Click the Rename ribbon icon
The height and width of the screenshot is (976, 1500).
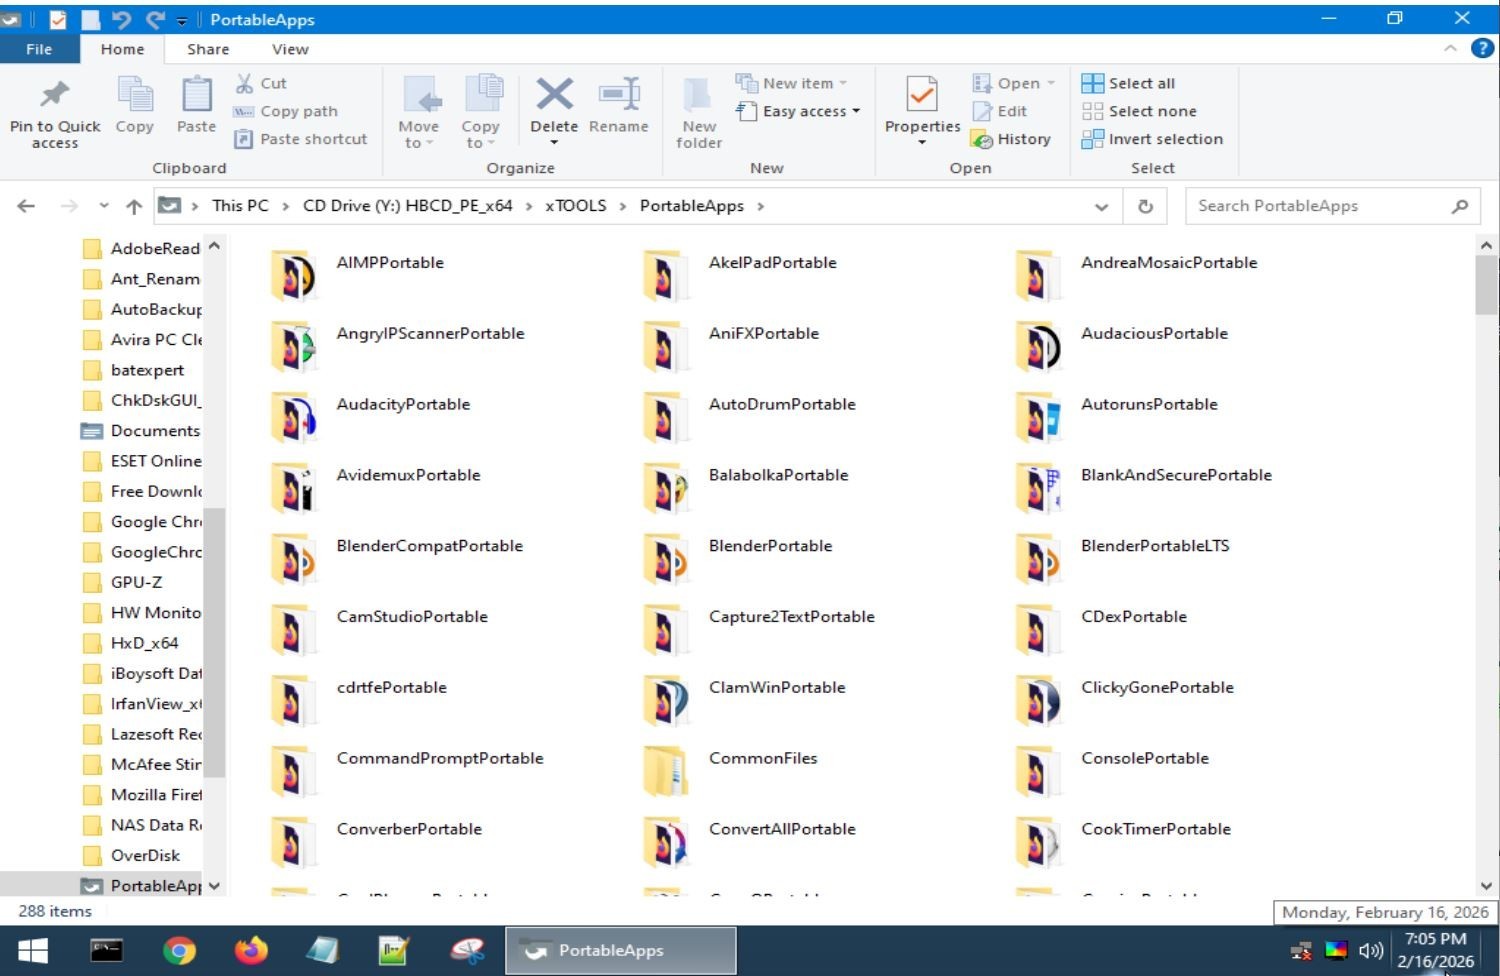[x=619, y=94]
